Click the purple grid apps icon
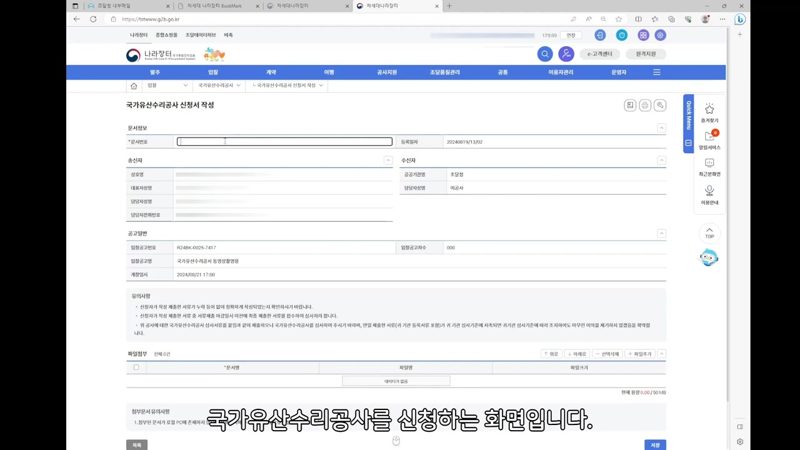Image resolution: width=800 pixels, height=450 pixels. click(x=643, y=35)
